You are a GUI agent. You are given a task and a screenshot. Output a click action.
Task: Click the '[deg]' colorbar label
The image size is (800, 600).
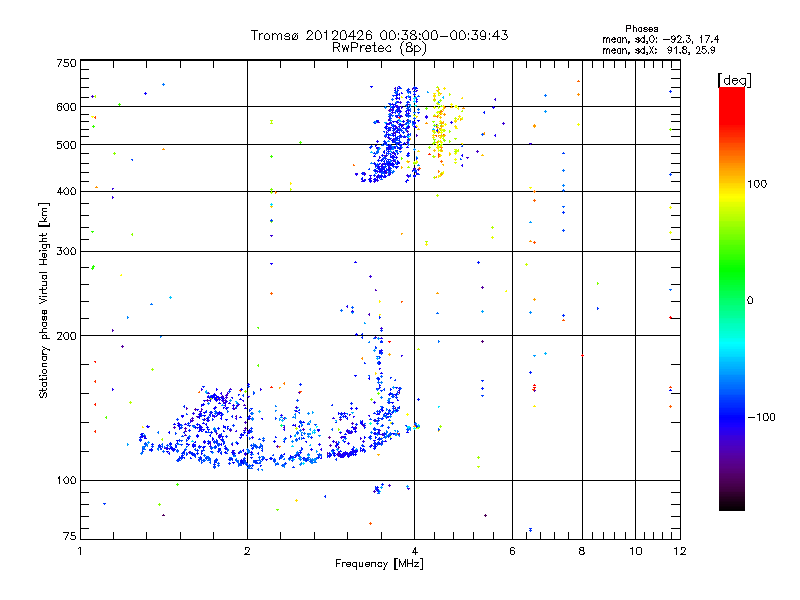pos(734,80)
